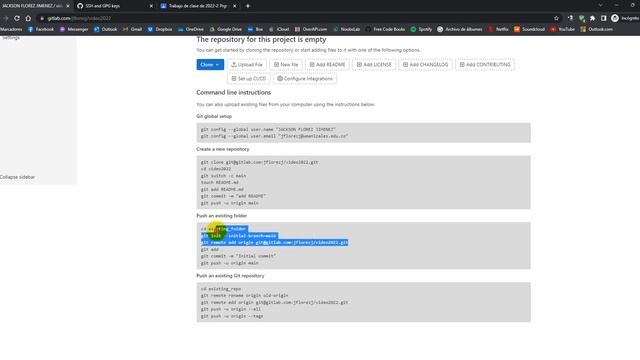Screen dimensions: 640x360
Task: Go forward in browser history
Action: pos(5,18)
